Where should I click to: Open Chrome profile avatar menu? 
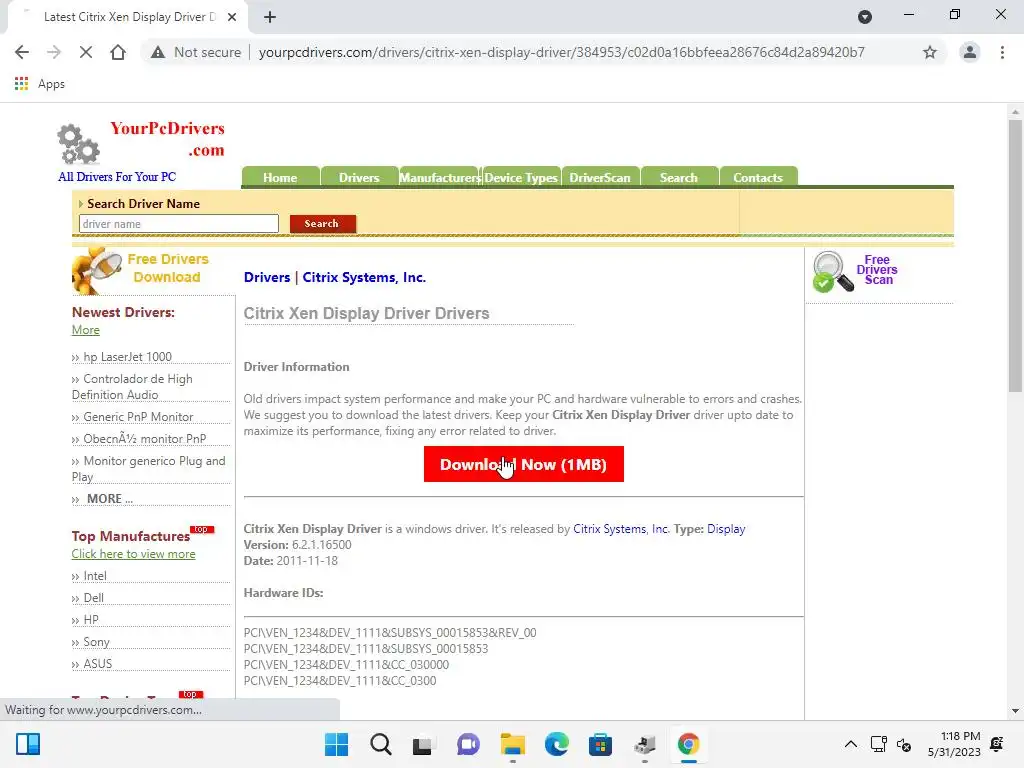970,52
